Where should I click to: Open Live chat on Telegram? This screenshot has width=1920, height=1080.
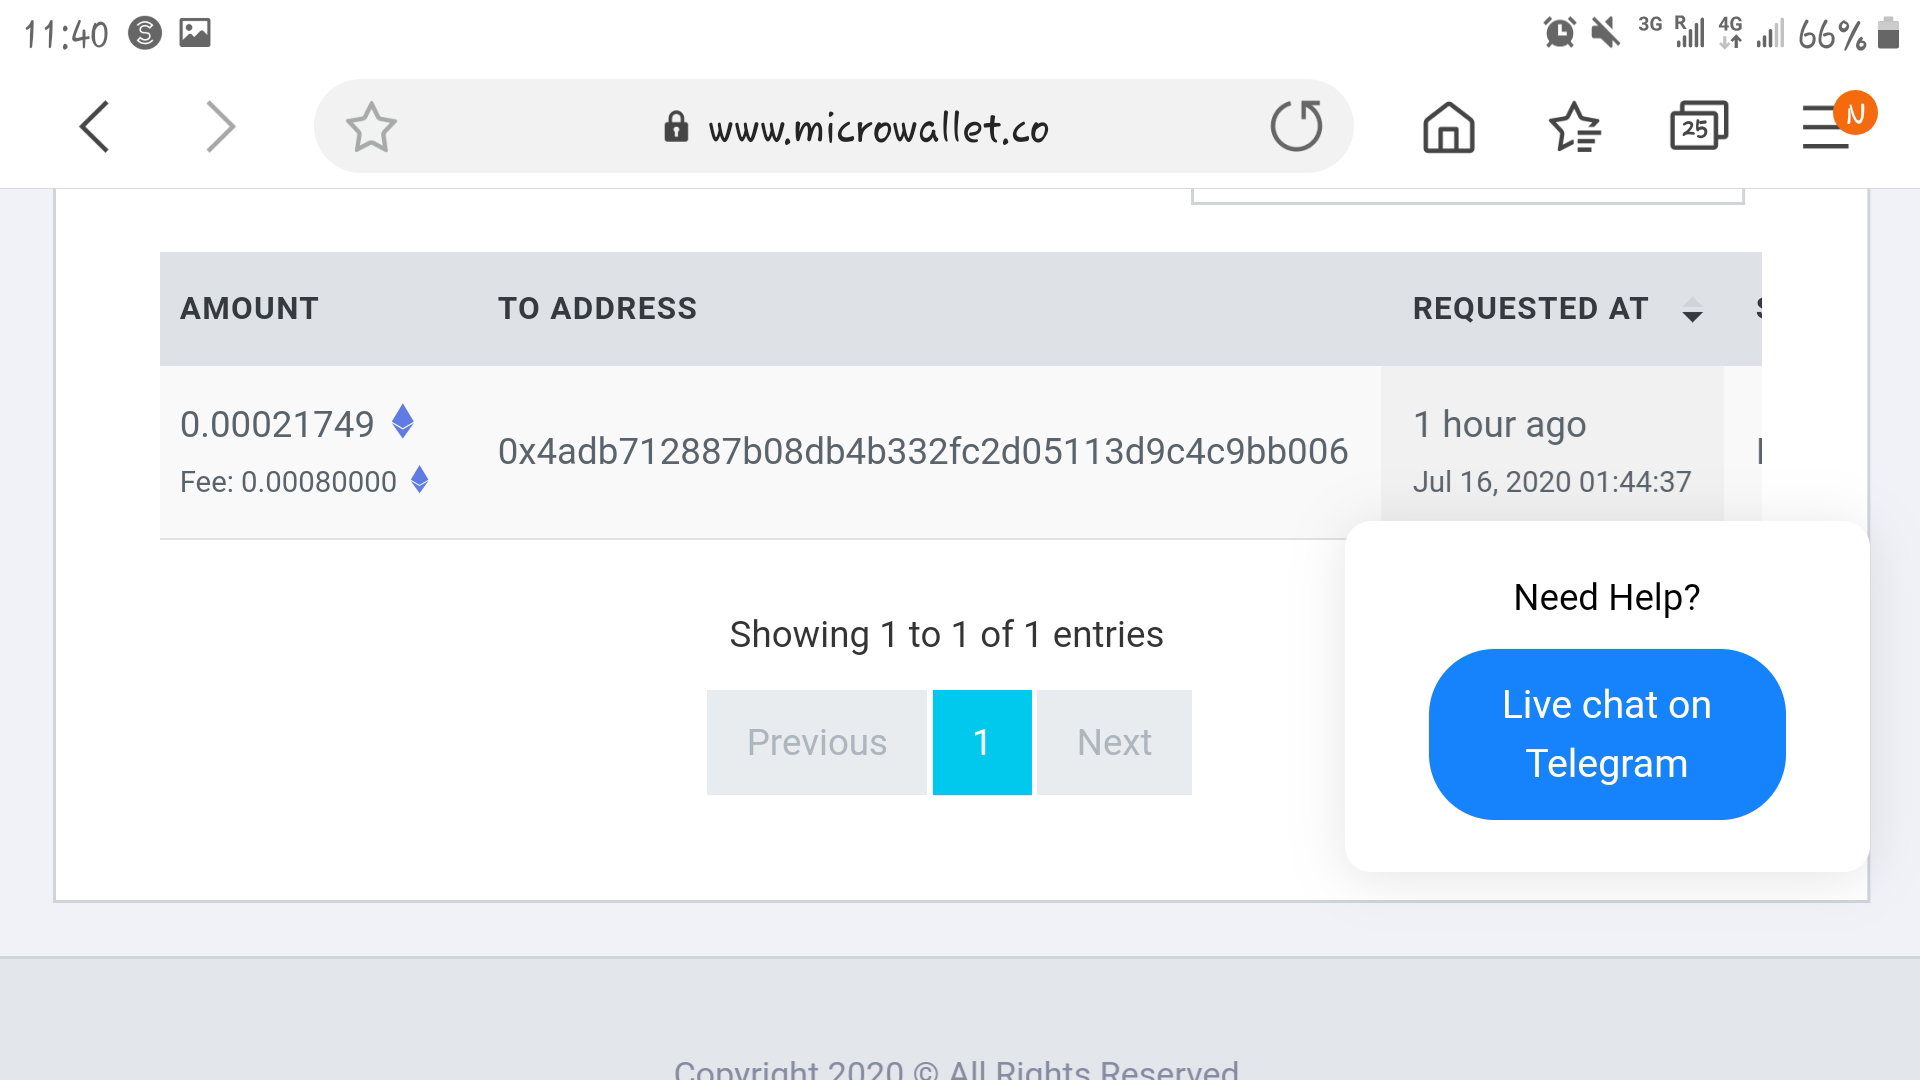(x=1607, y=734)
